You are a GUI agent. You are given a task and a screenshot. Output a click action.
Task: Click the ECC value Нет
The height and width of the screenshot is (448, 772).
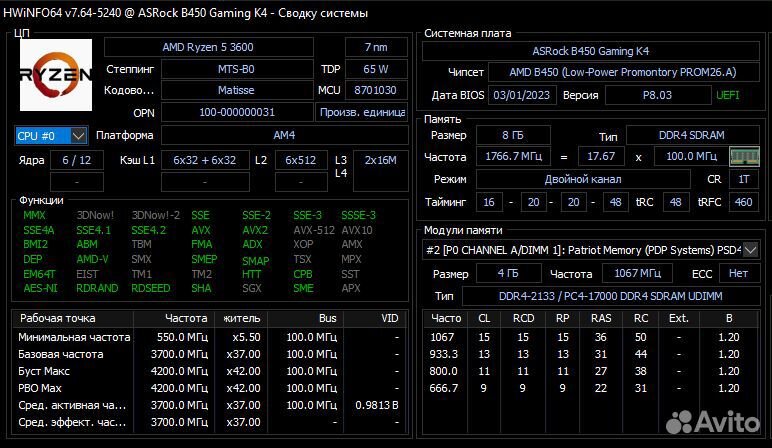pyautogui.click(x=739, y=273)
